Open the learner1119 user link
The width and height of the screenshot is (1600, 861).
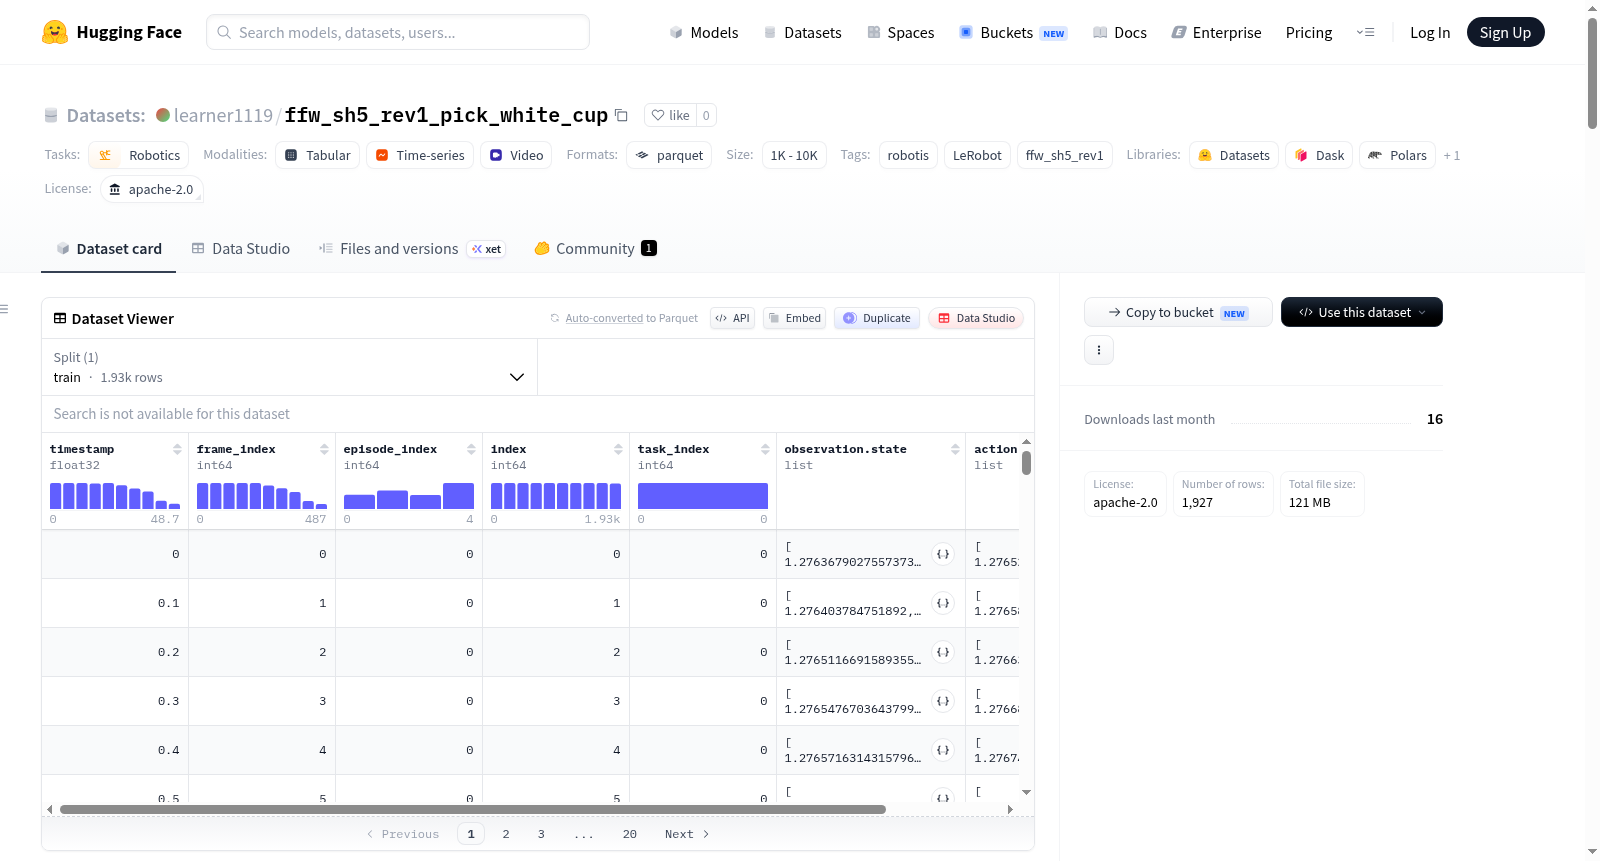223,115
